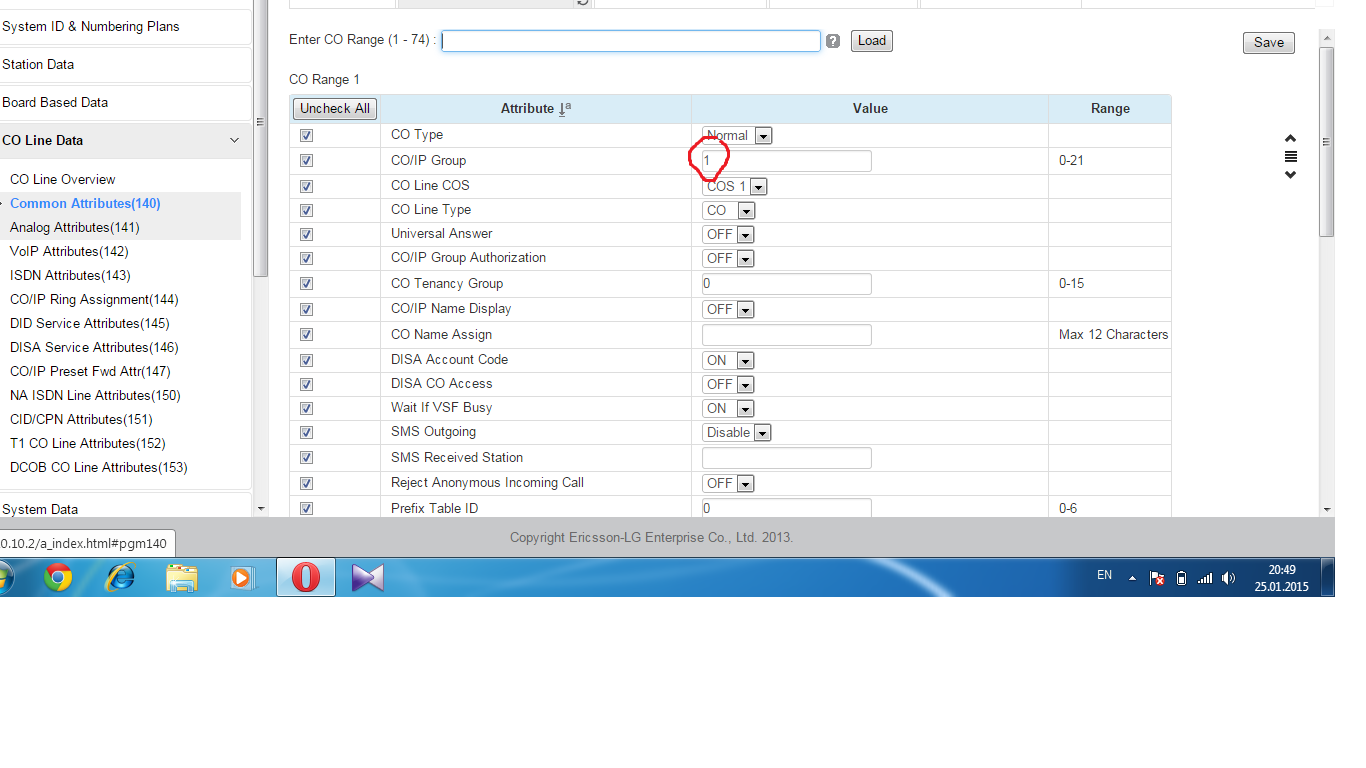Click the down chevron navigation icon
Image resolution: width=1366 pixels, height=768 pixels.
tap(1290, 175)
